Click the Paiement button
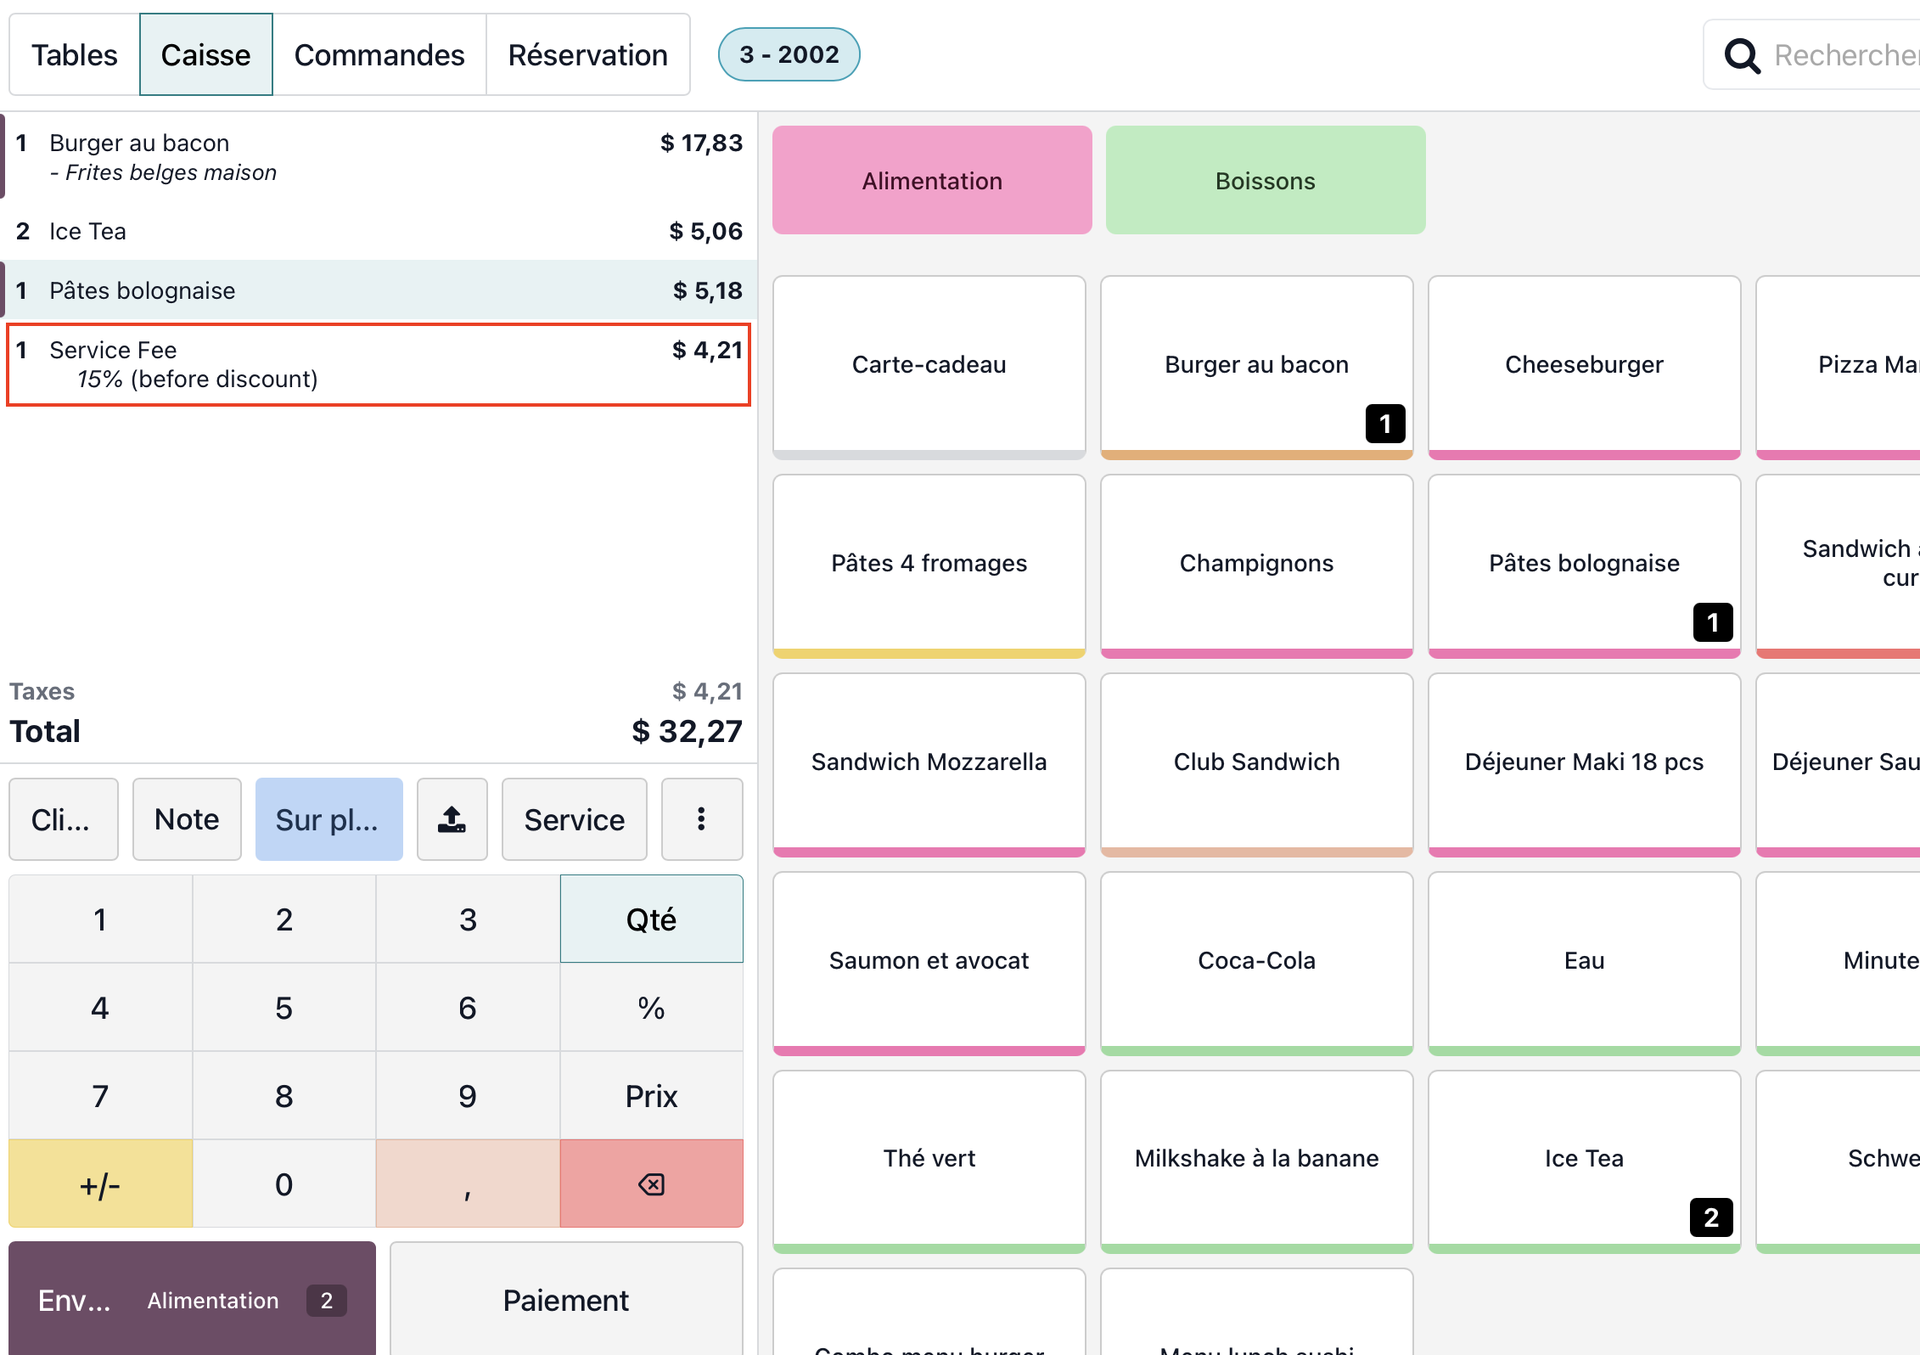The height and width of the screenshot is (1355, 1920). [x=566, y=1299]
